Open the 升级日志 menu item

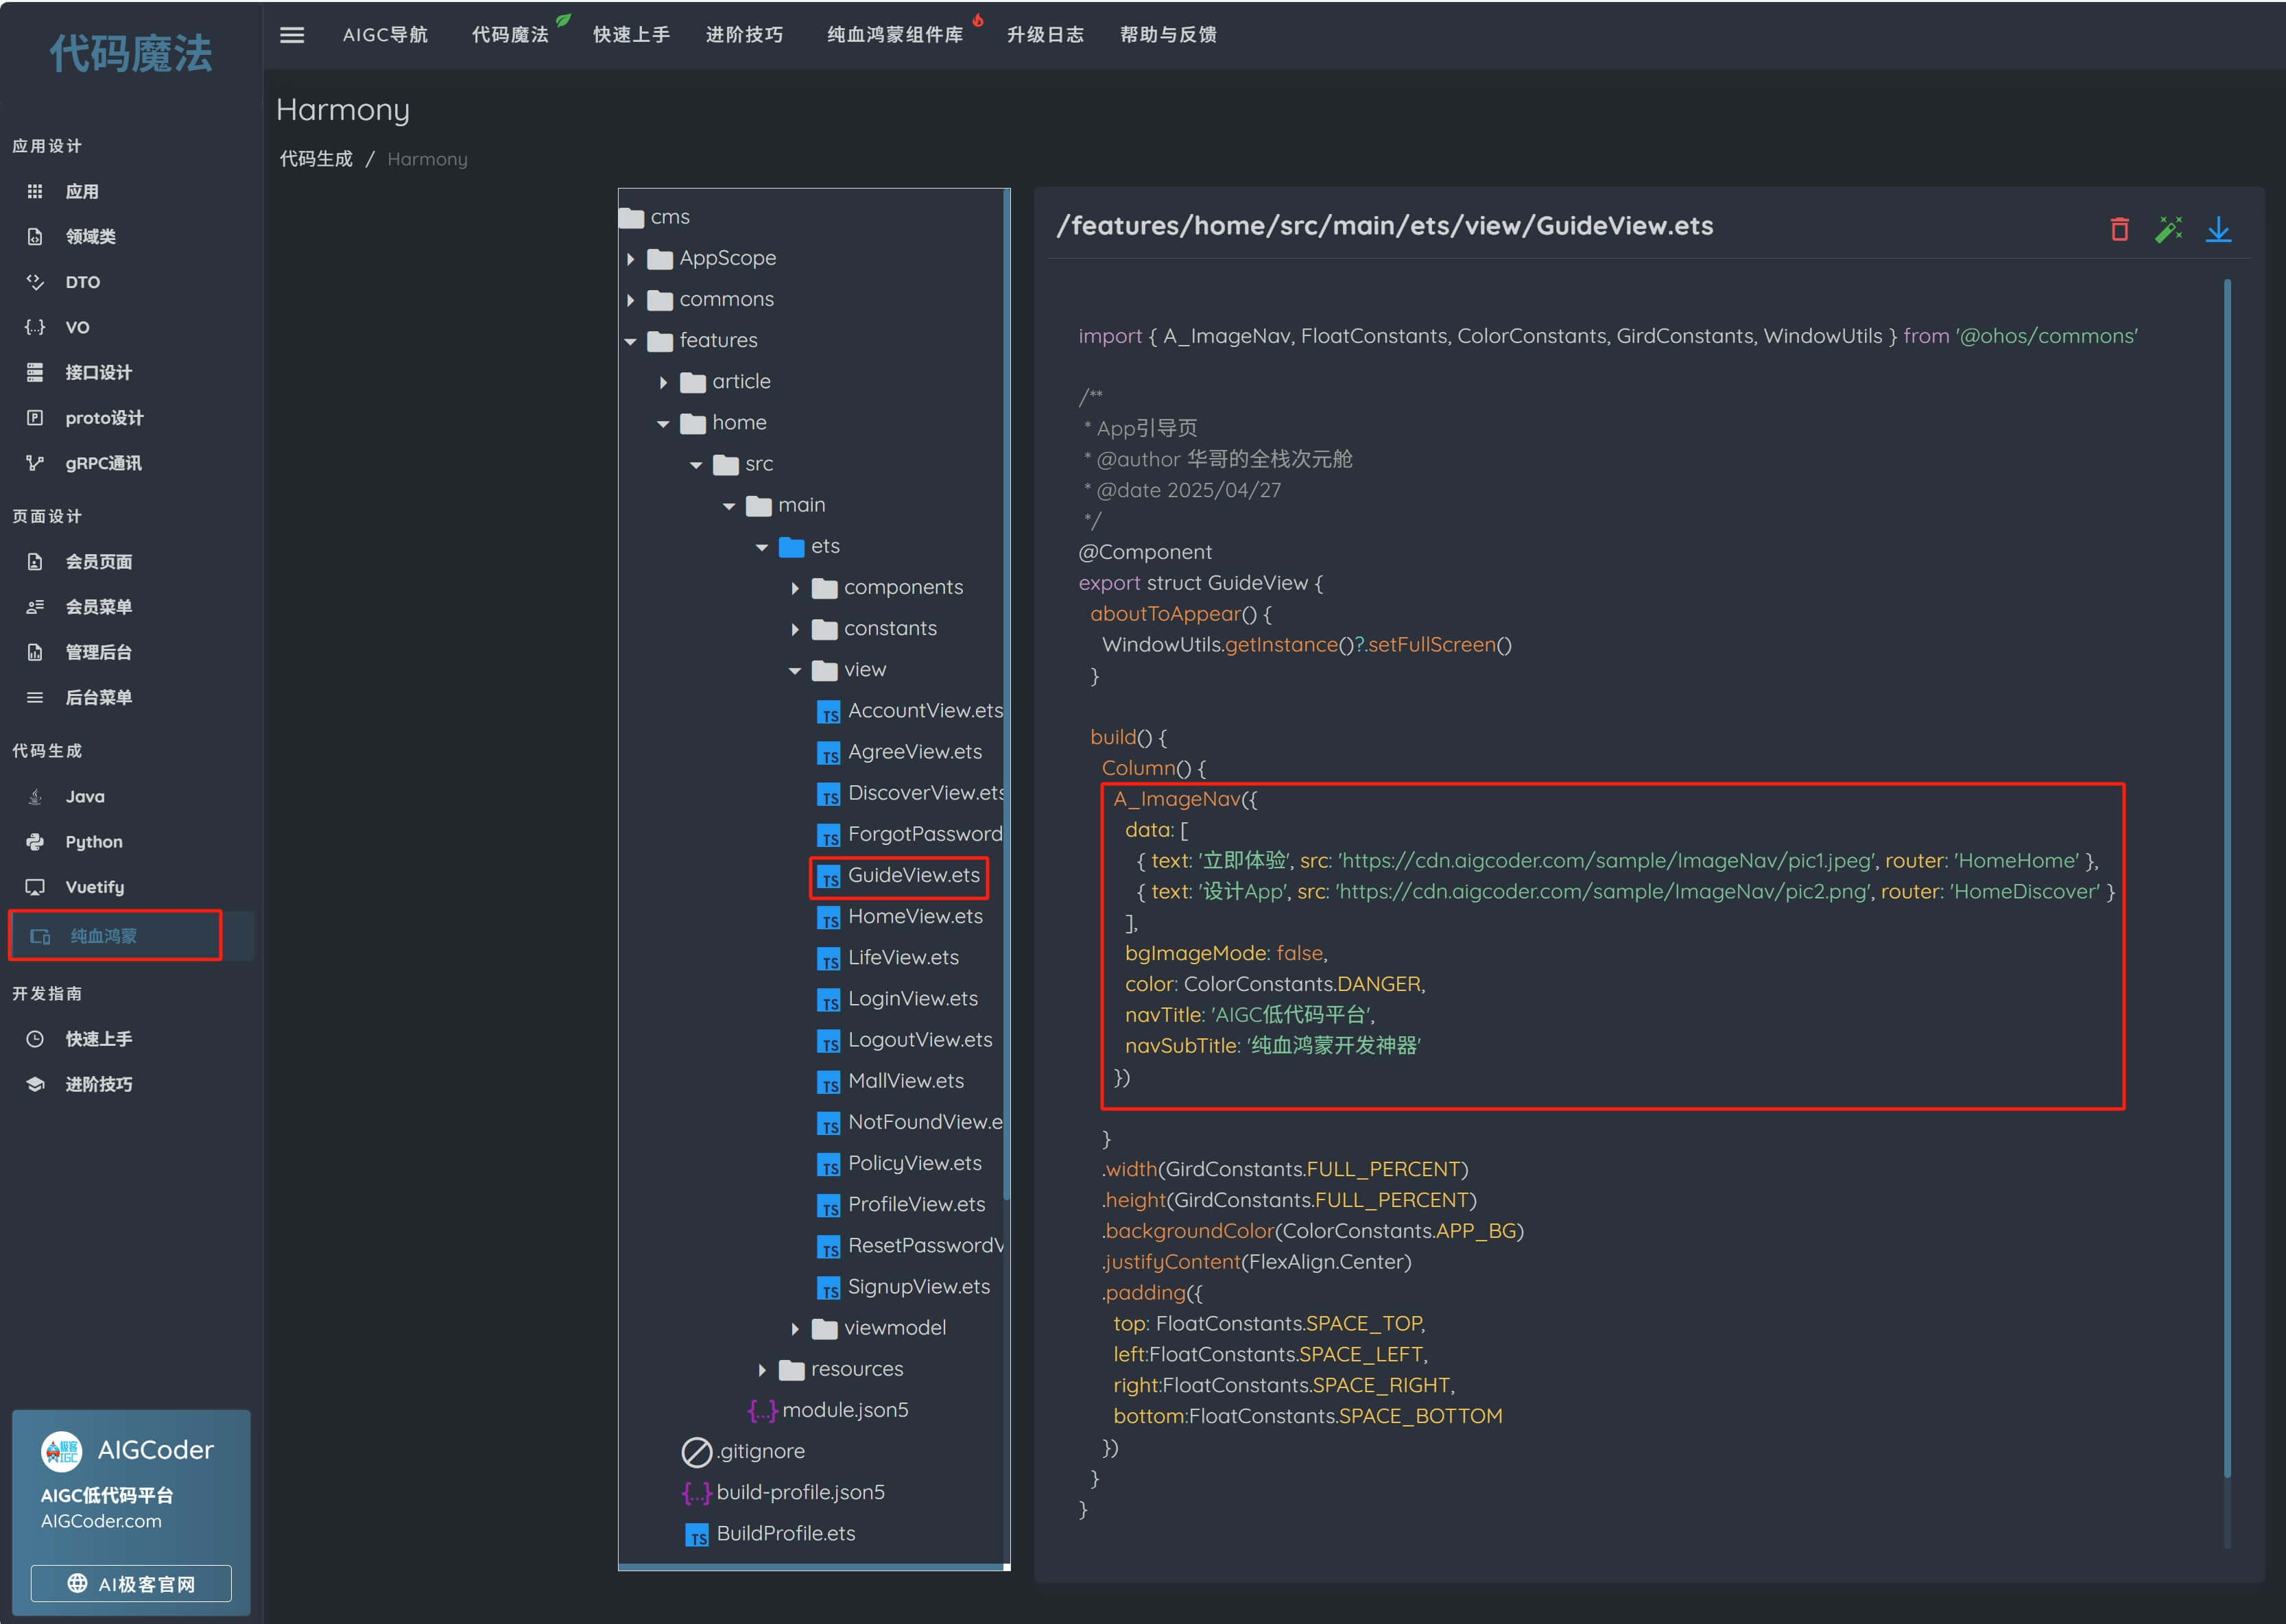pos(1044,35)
